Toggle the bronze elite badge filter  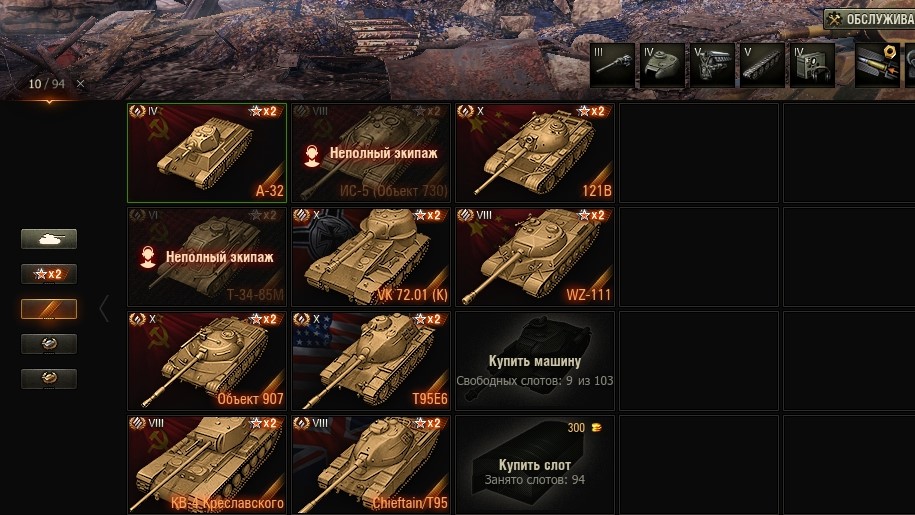49,379
